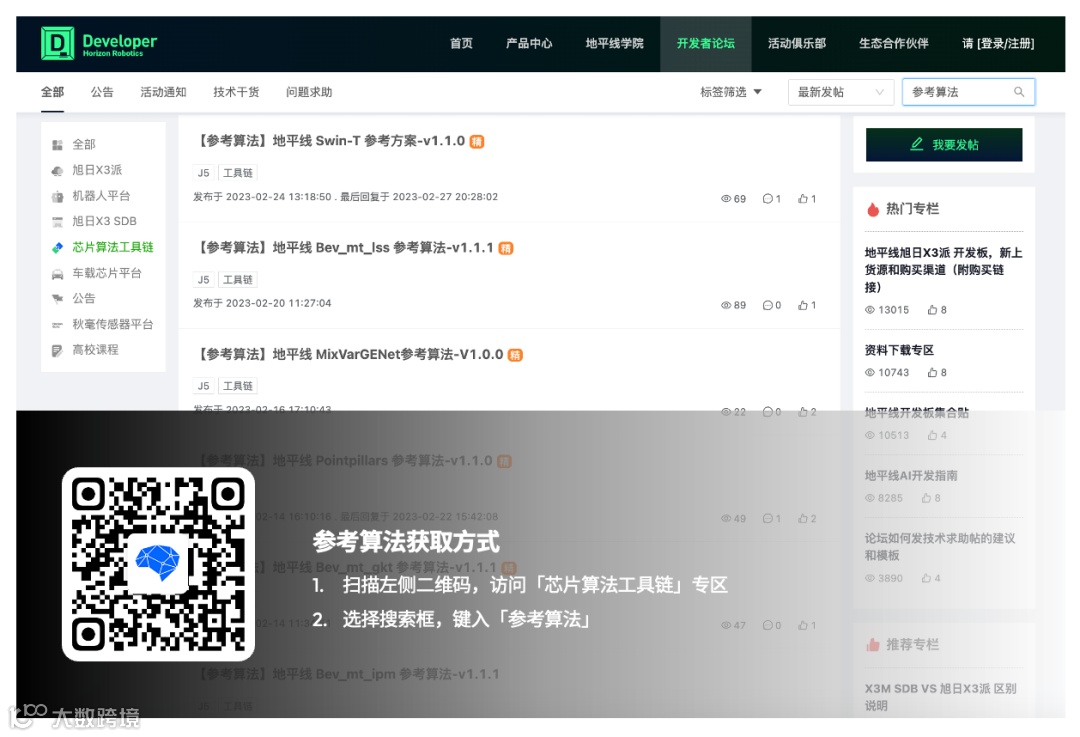Open the 最新发帖 sort dropdown
This screenshot has width=1080, height=737.
click(841, 92)
